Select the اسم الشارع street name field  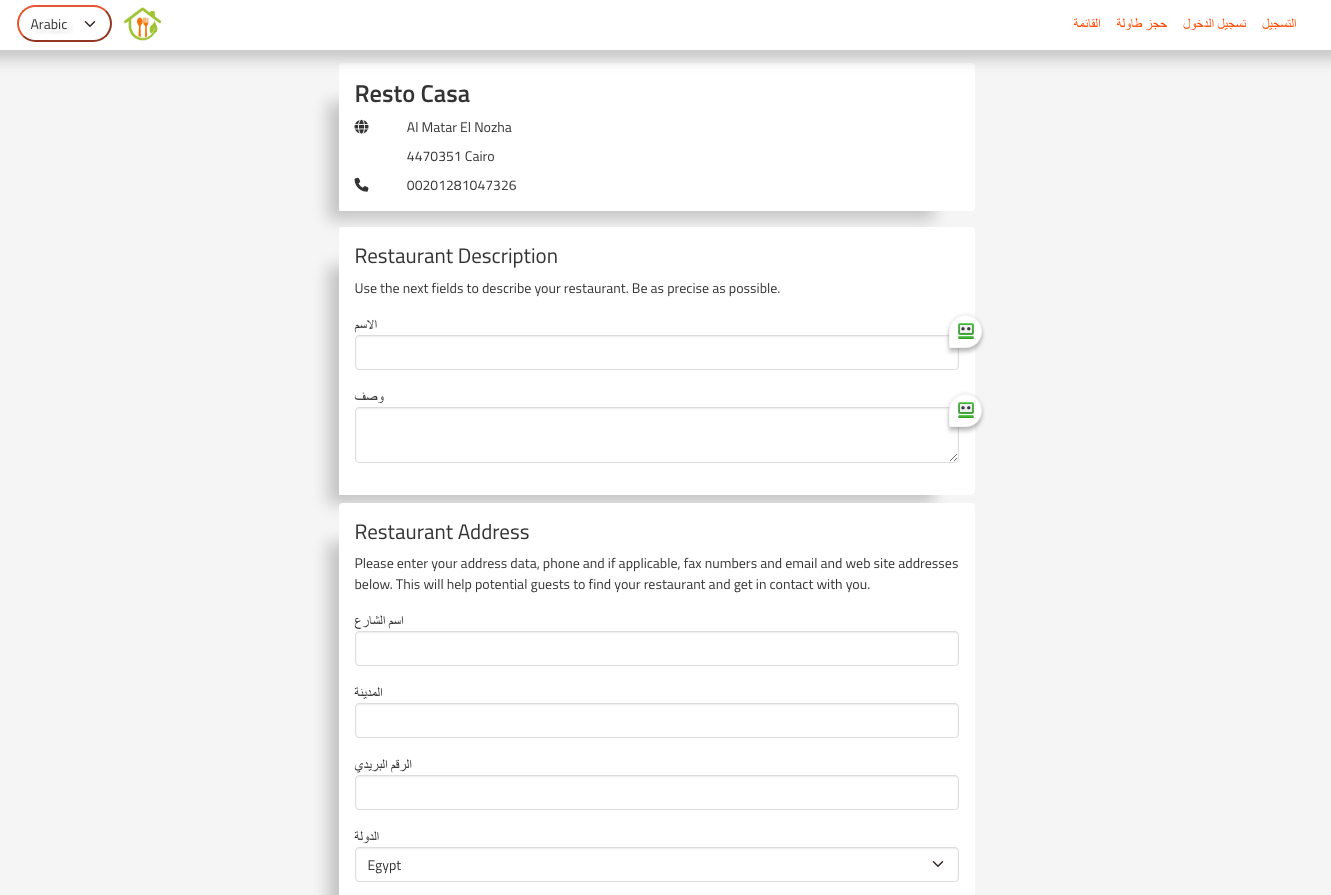pos(656,648)
